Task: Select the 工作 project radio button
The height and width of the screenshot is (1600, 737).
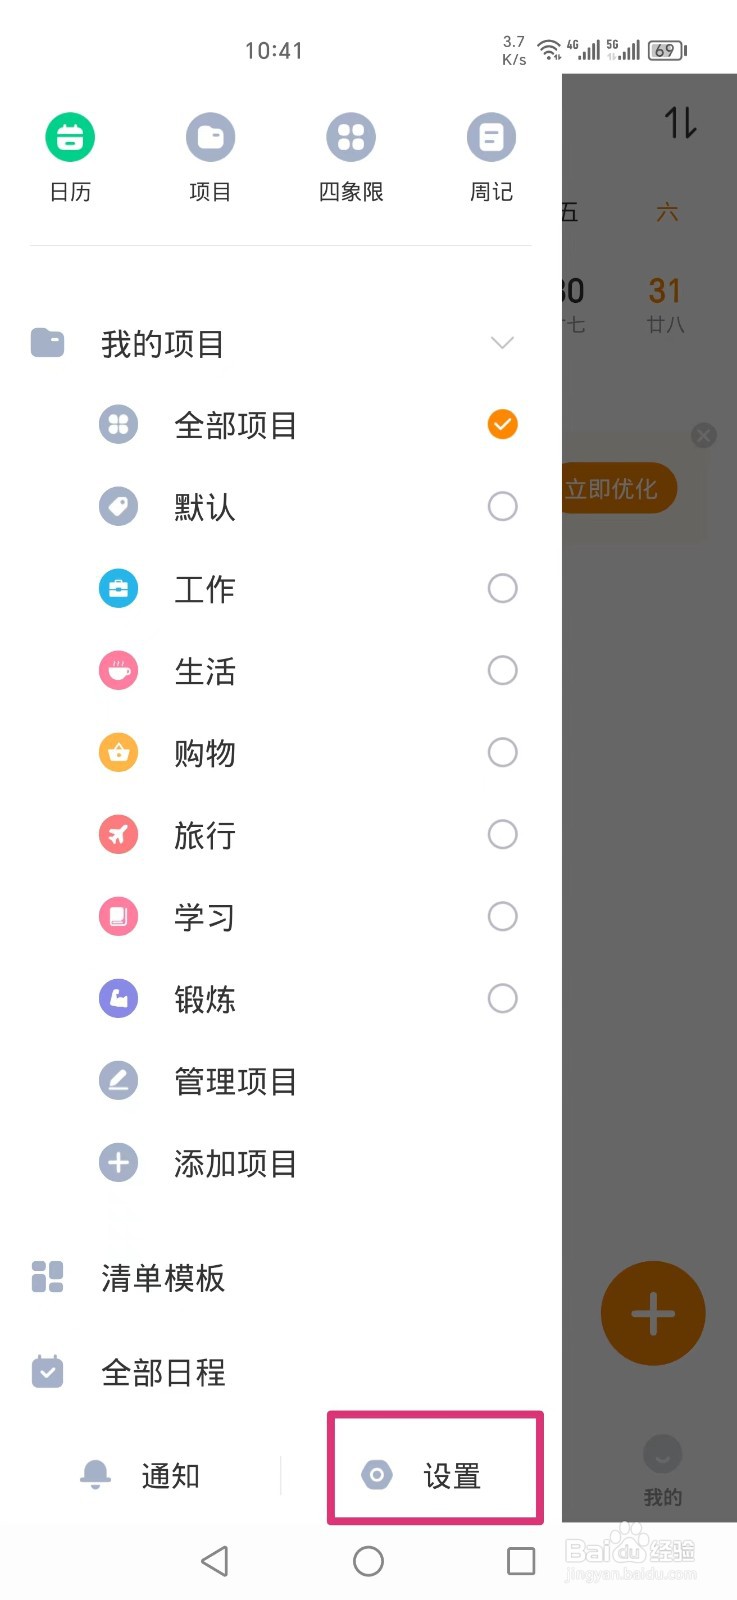Action: pos(502,588)
